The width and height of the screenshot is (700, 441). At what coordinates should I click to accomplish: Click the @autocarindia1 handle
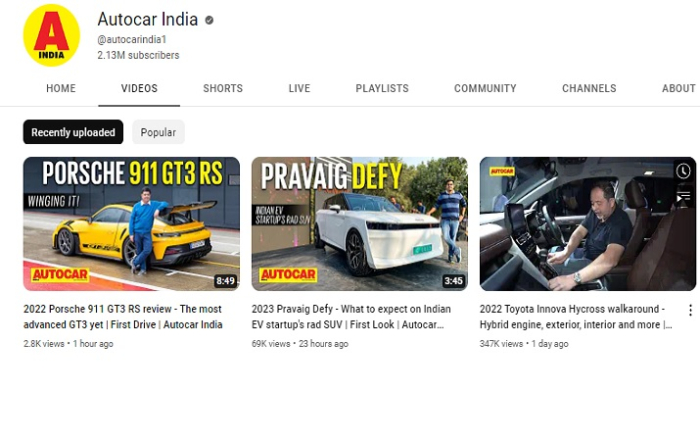coord(132,39)
